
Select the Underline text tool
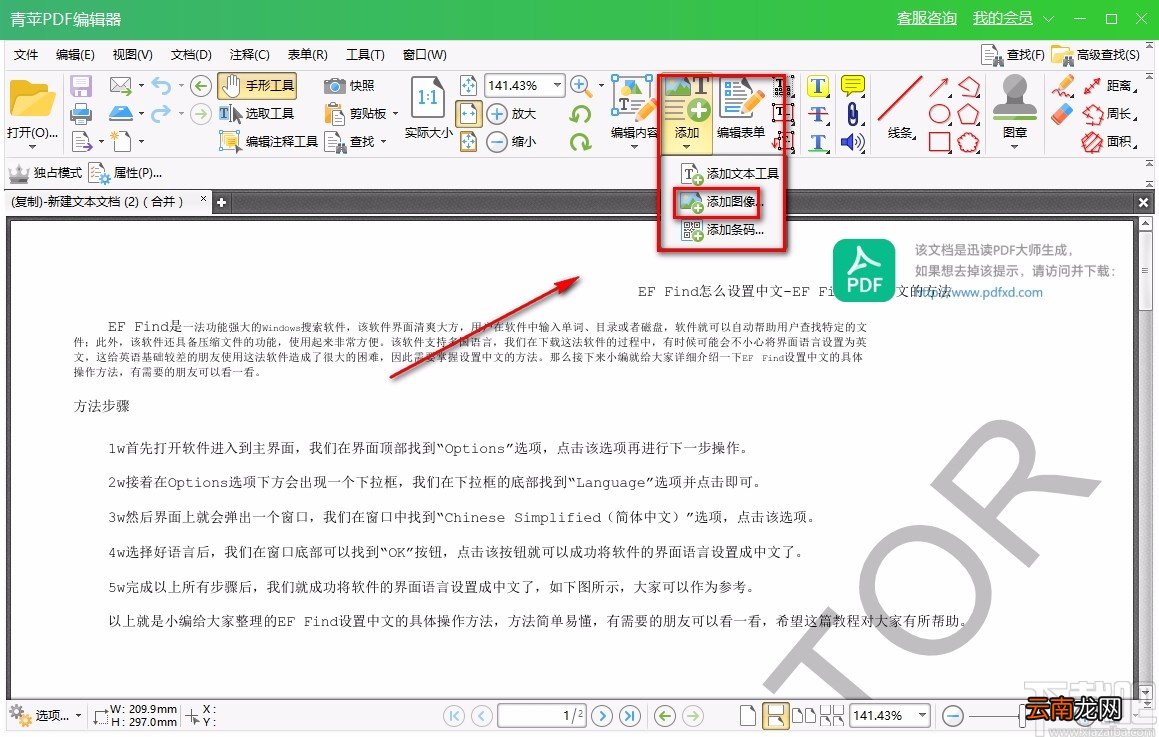coord(818,141)
